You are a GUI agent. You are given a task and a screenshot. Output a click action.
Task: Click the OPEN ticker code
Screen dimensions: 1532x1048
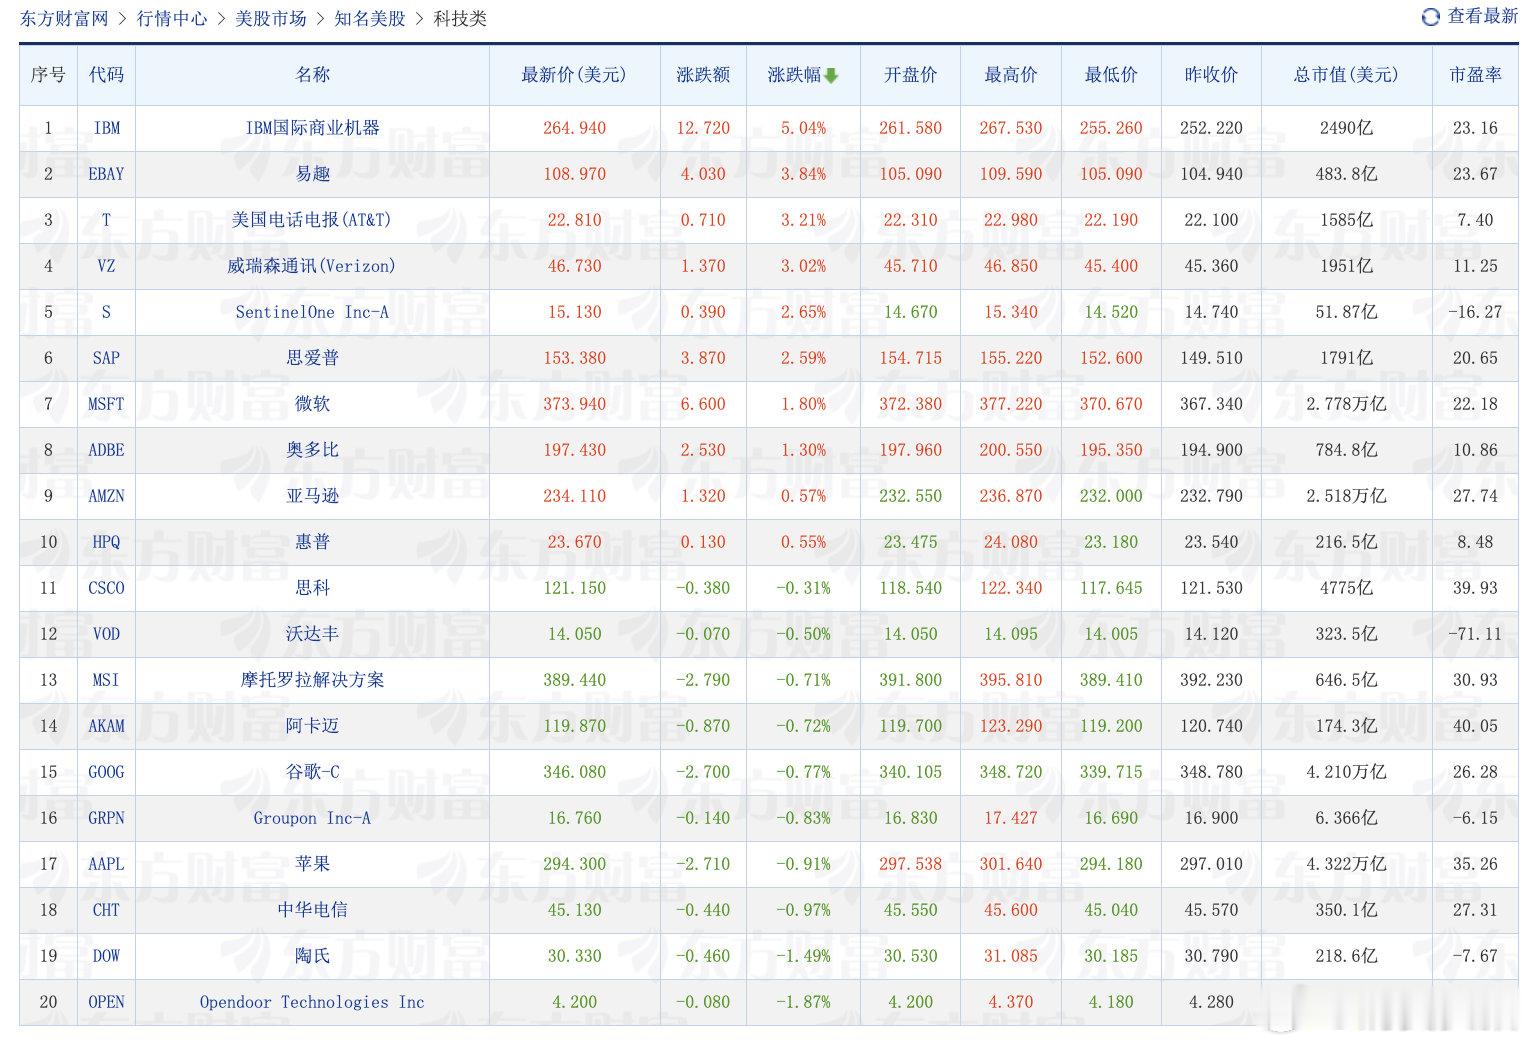106,1002
